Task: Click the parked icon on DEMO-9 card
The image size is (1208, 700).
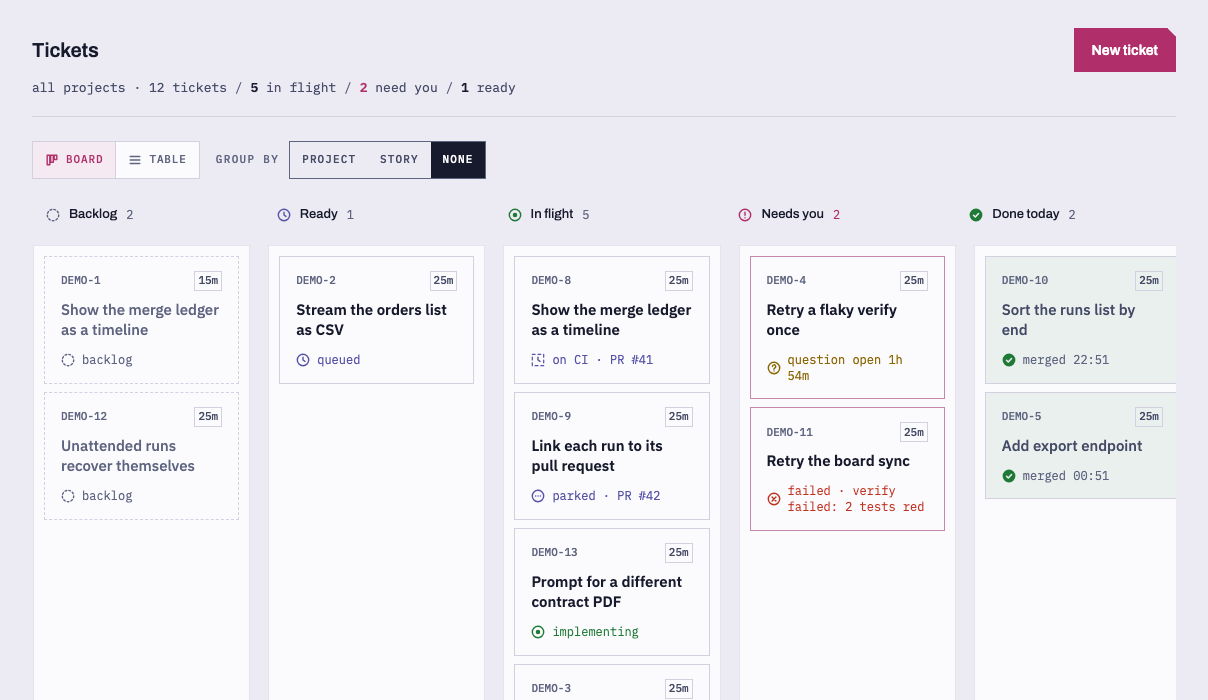Action: (538, 496)
